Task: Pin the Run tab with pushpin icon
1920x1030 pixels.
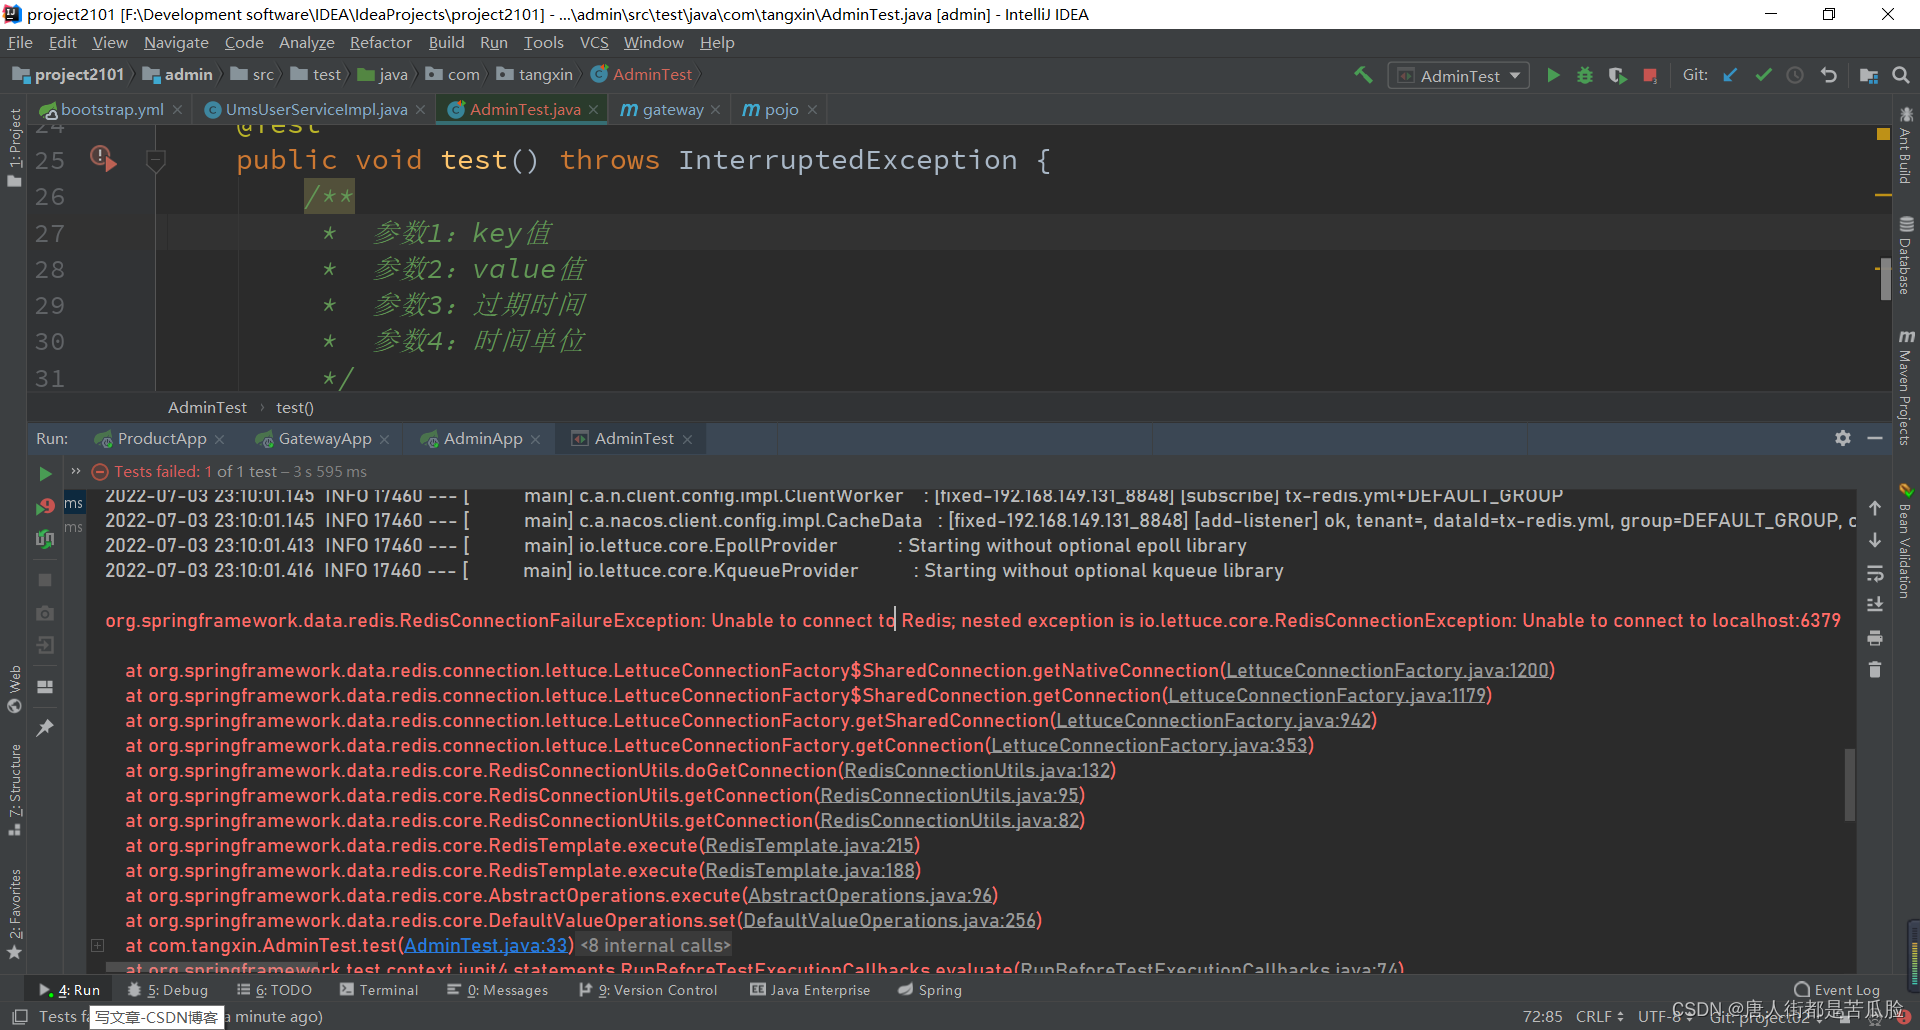Action: pos(45,728)
